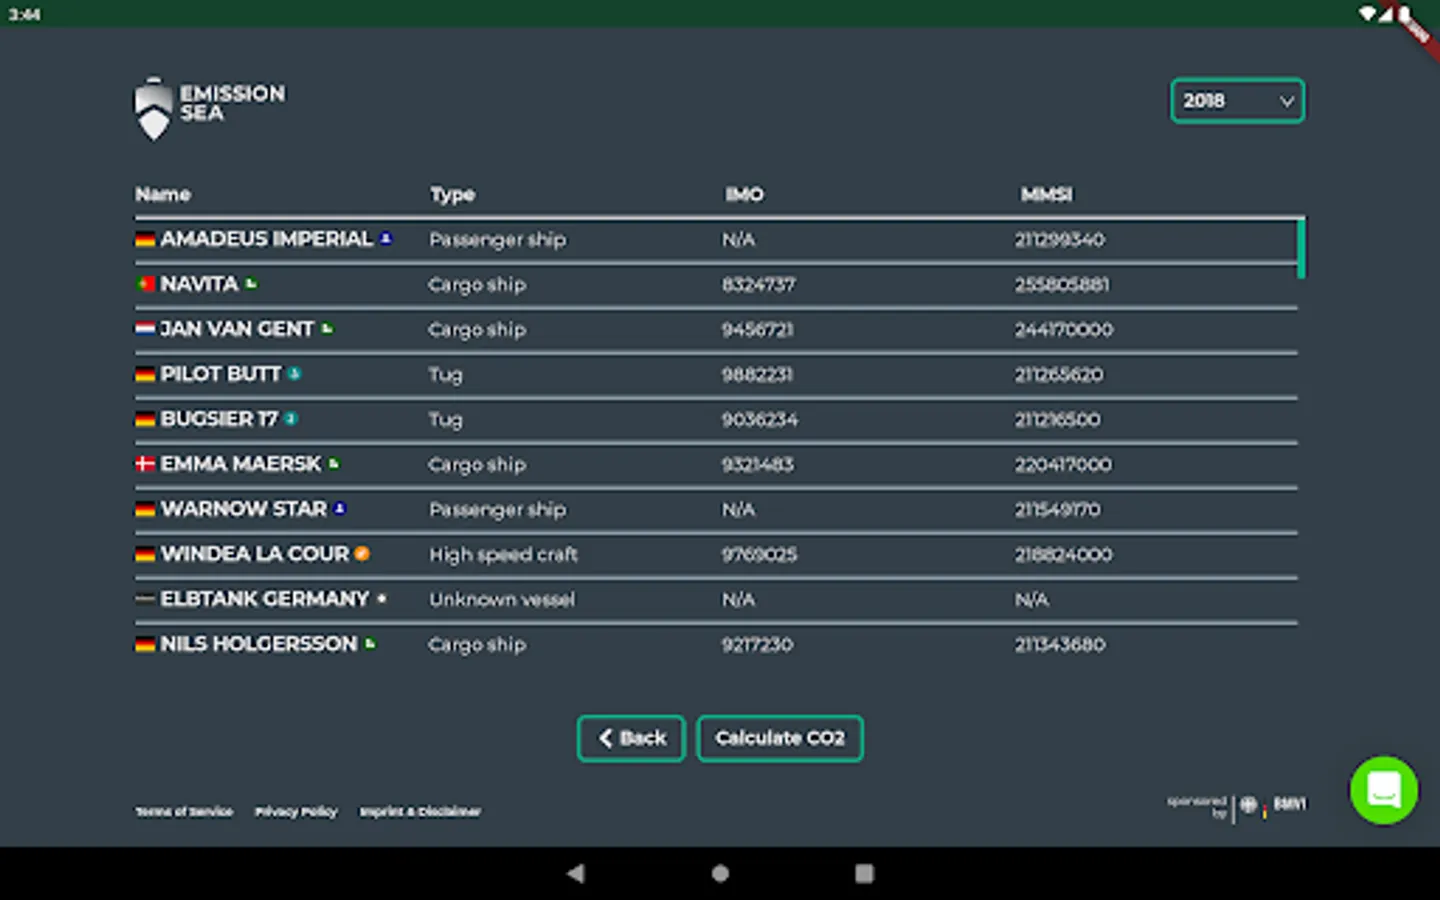Select the NAVITA ship name
This screenshot has width=1440, height=900.
[x=199, y=284]
